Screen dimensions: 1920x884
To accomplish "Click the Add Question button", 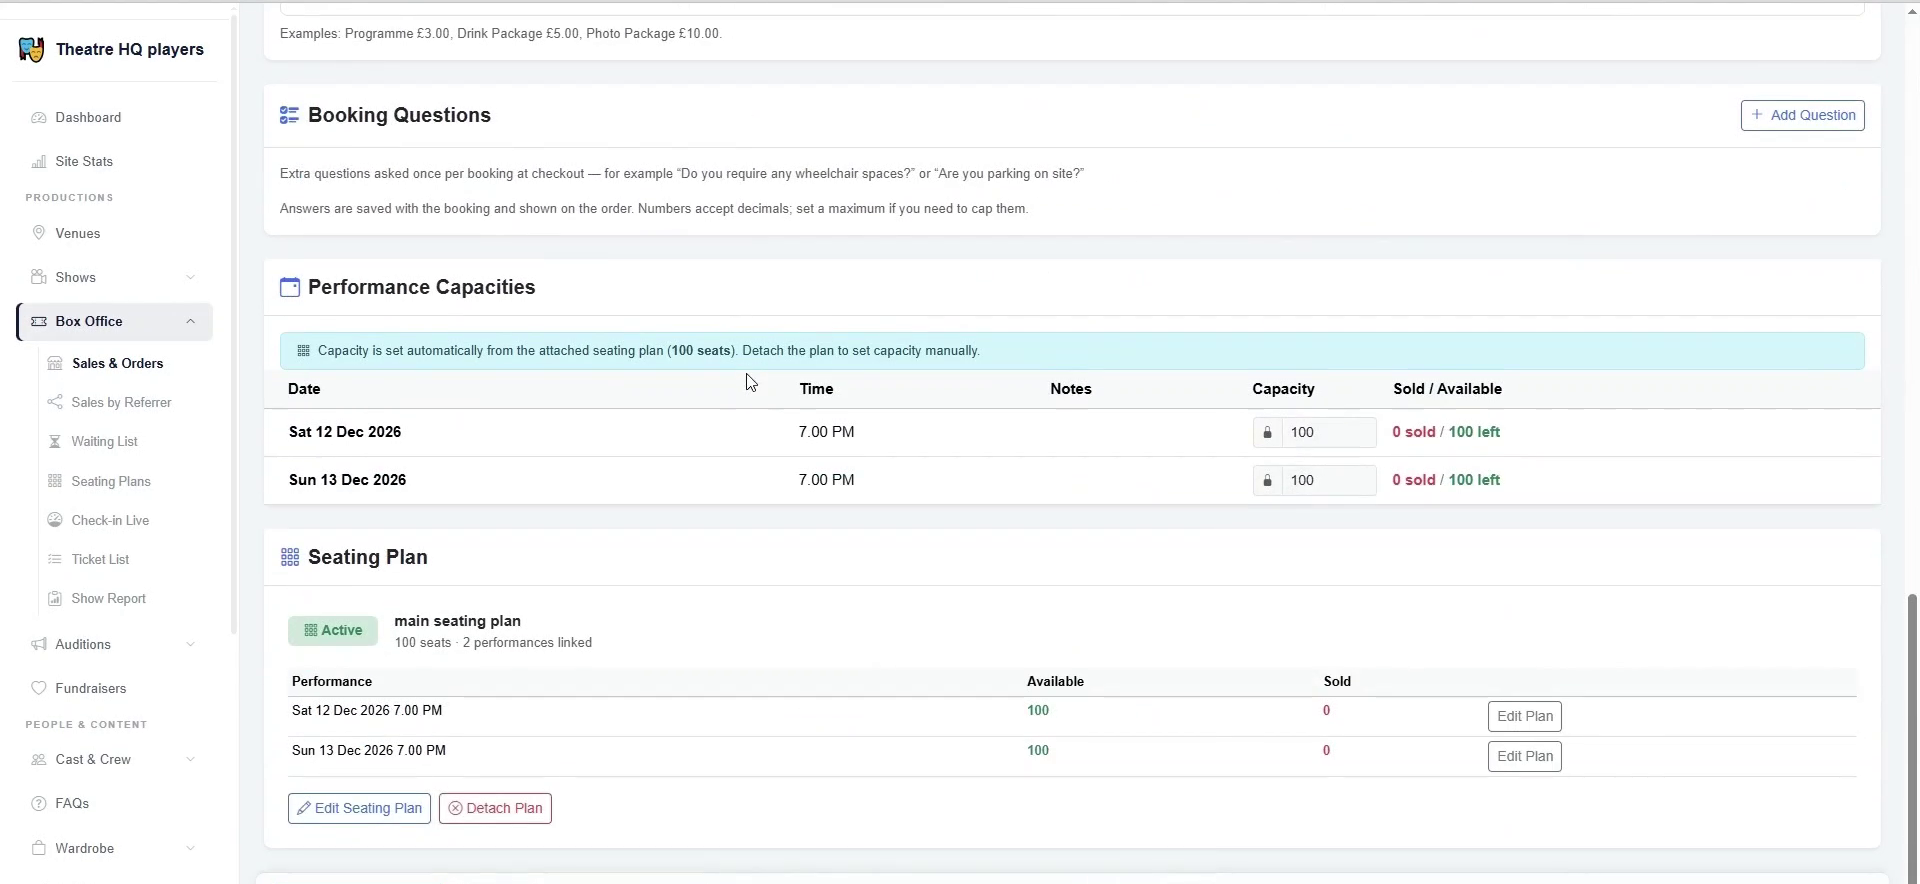I will (1802, 115).
